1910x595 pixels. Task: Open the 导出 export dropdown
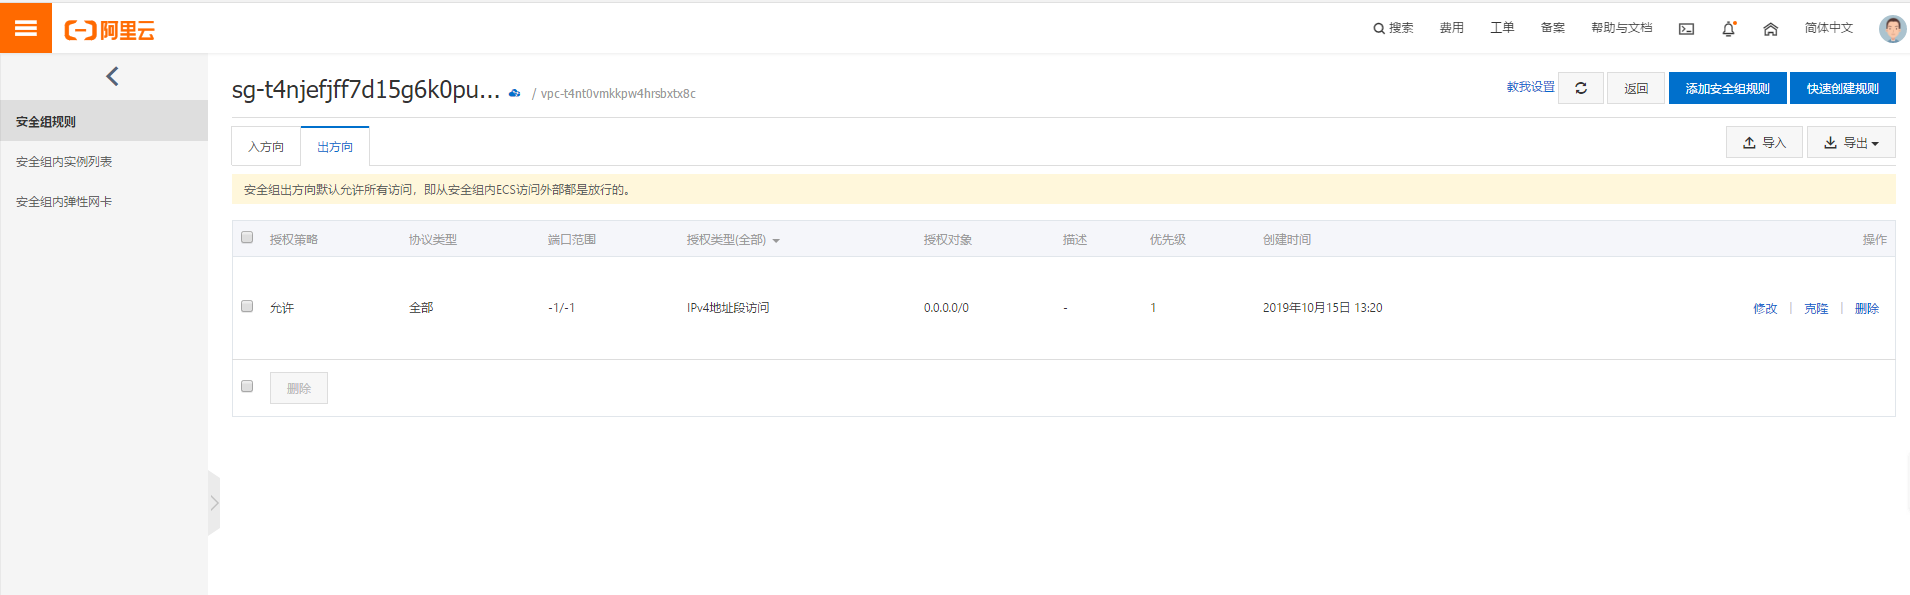[x=1851, y=143]
